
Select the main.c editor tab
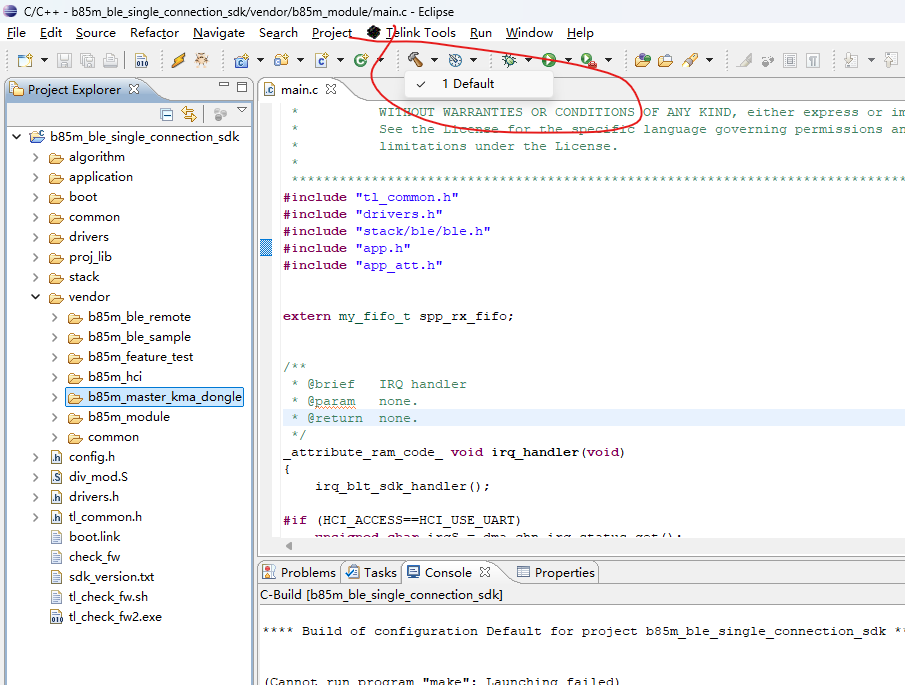298,89
